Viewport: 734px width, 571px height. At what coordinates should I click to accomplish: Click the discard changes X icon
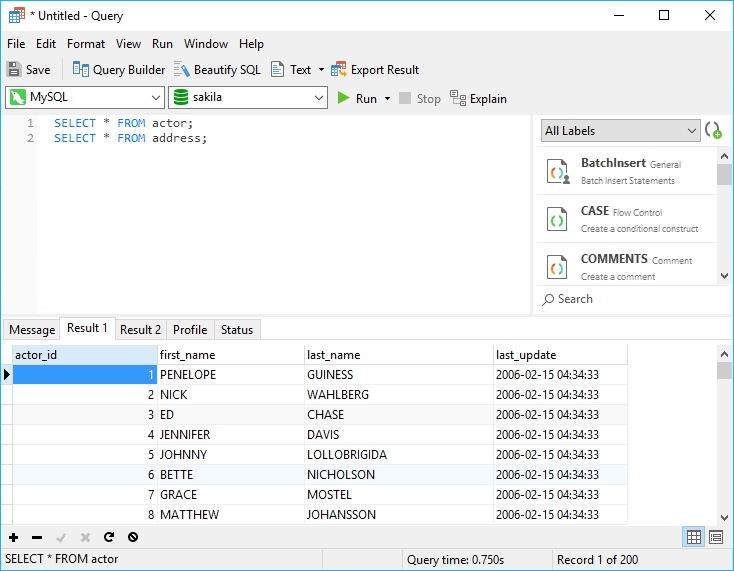[85, 537]
